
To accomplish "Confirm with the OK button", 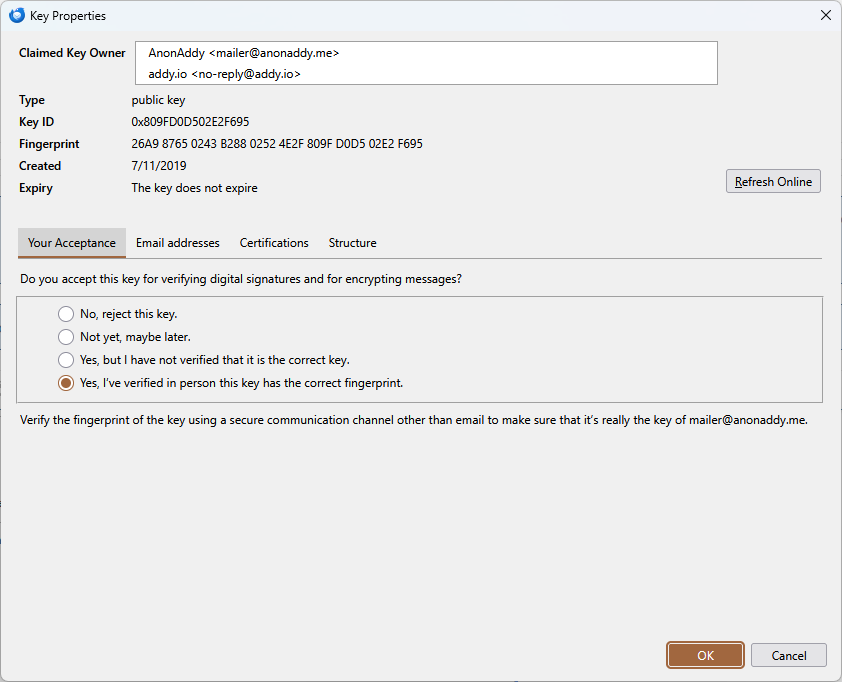I will point(705,655).
